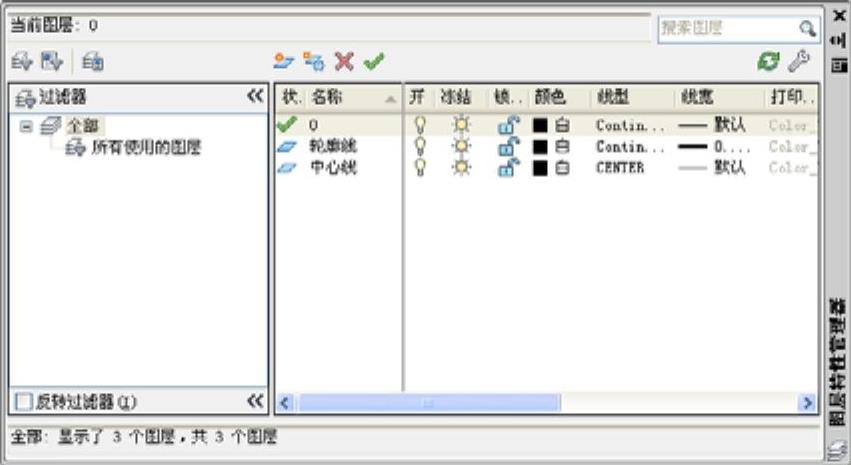Close the Layer Properties Manager palette

839,16
